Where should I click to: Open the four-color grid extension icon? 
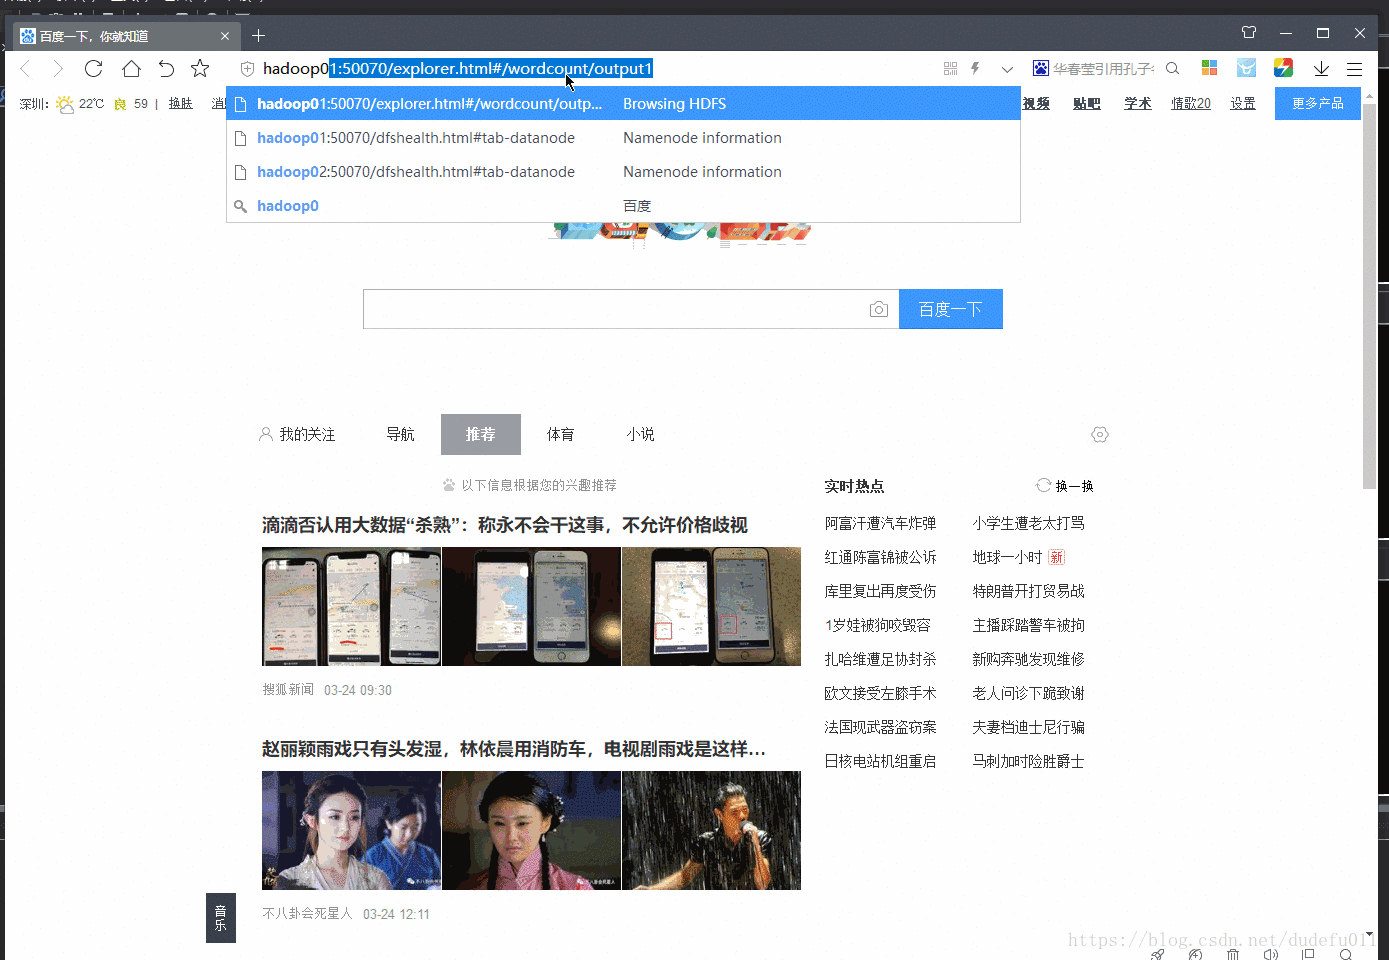click(1209, 68)
